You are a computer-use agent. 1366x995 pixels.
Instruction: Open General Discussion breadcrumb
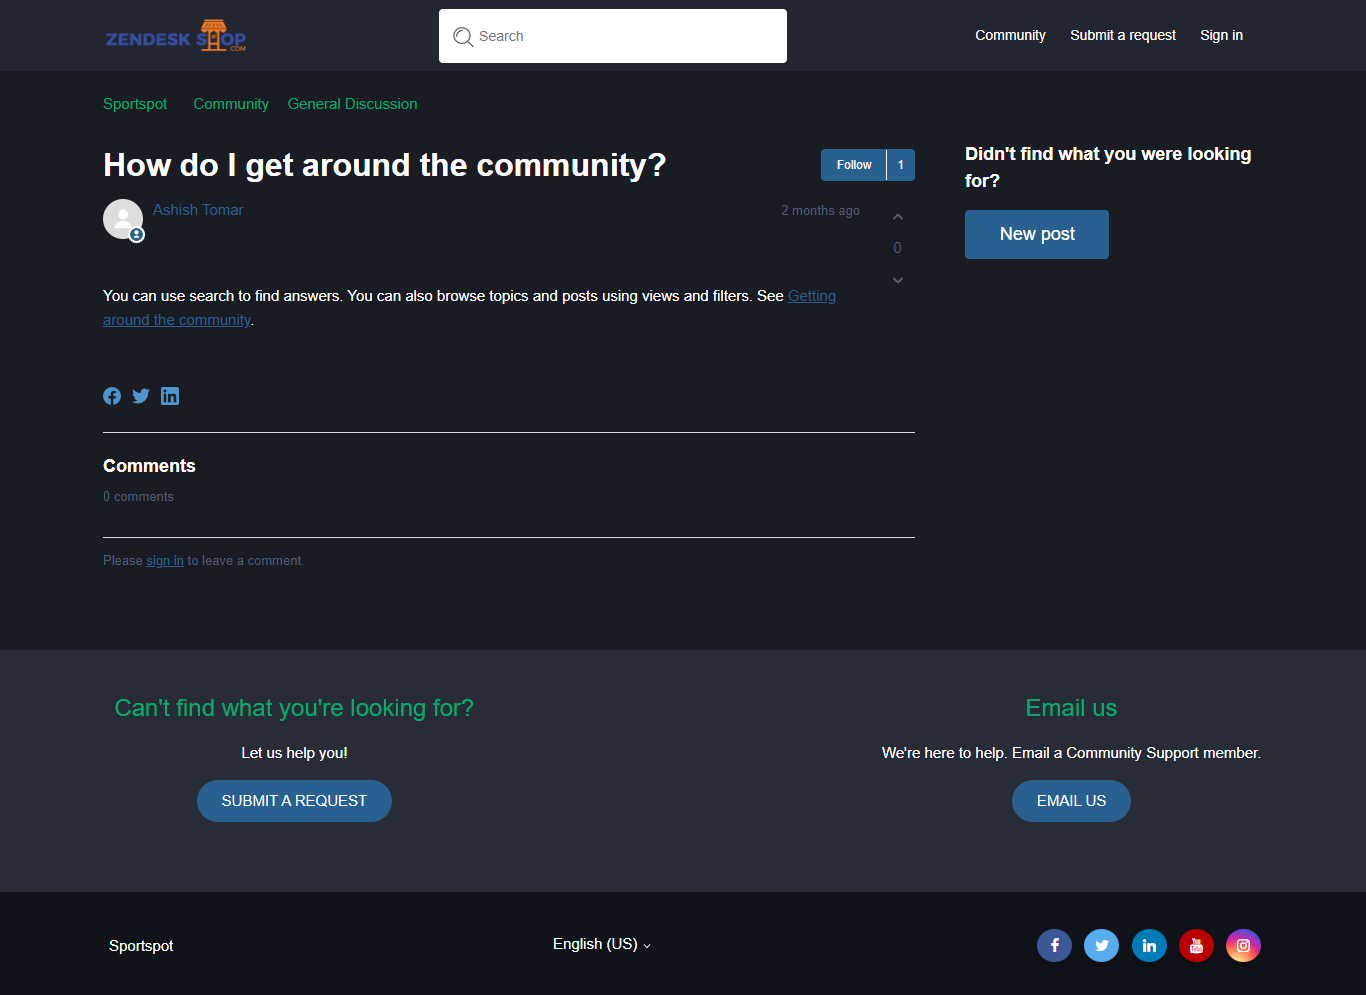[x=352, y=104]
